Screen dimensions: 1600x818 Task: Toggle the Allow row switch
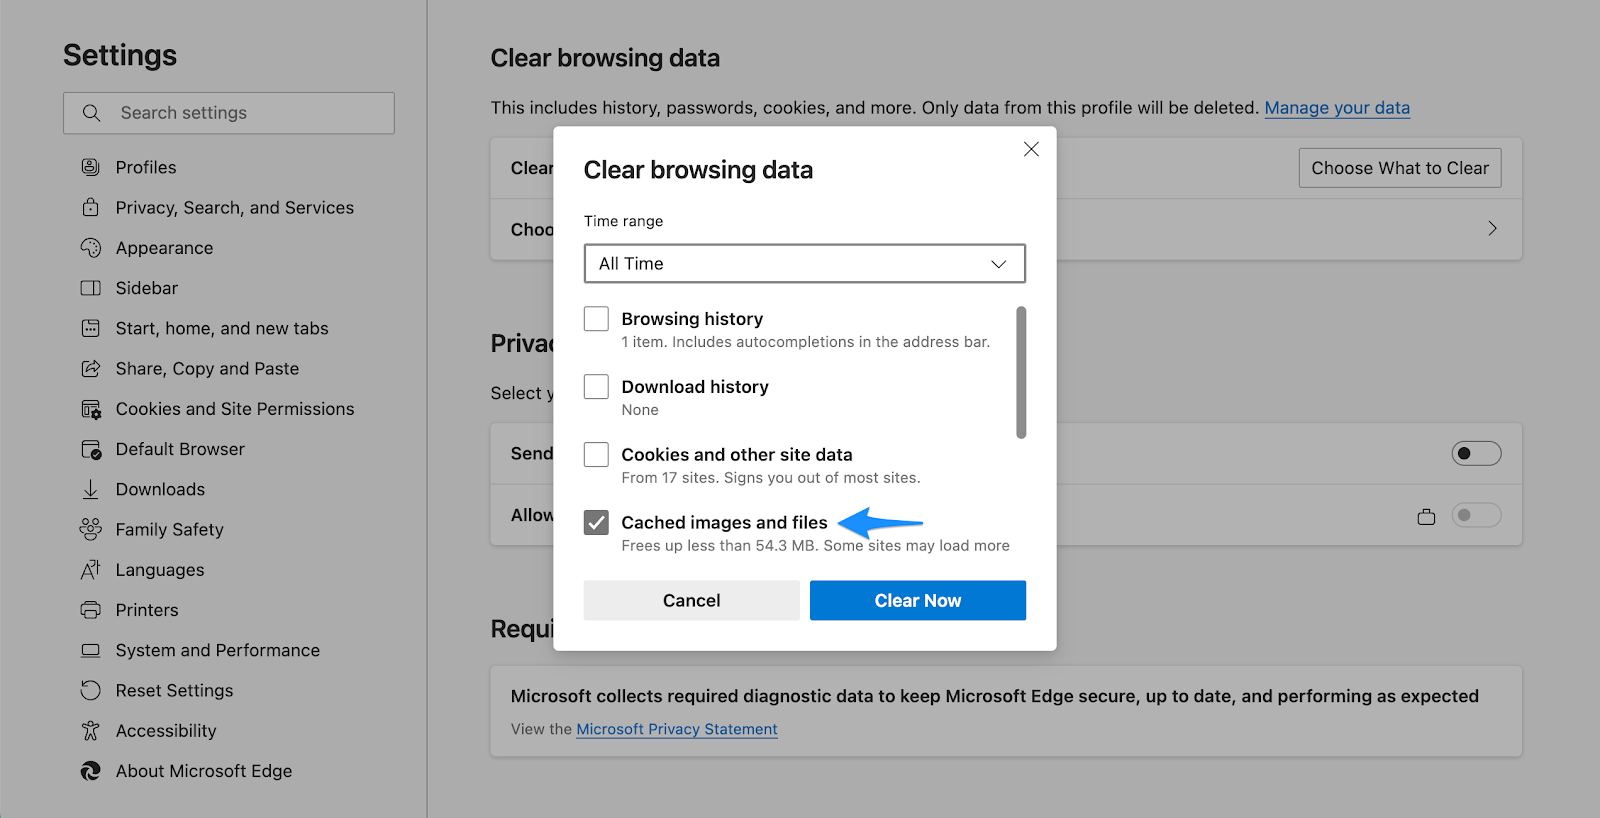click(x=1476, y=515)
